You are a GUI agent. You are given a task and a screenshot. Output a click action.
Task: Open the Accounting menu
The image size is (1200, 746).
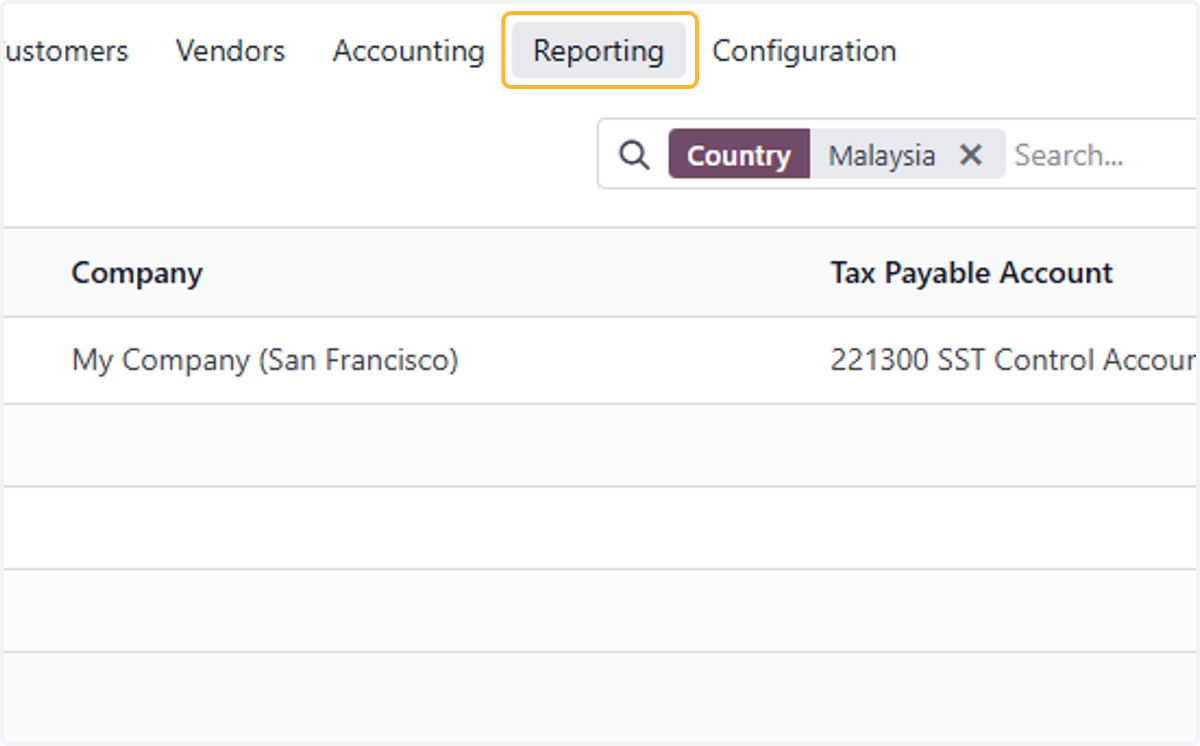[408, 51]
